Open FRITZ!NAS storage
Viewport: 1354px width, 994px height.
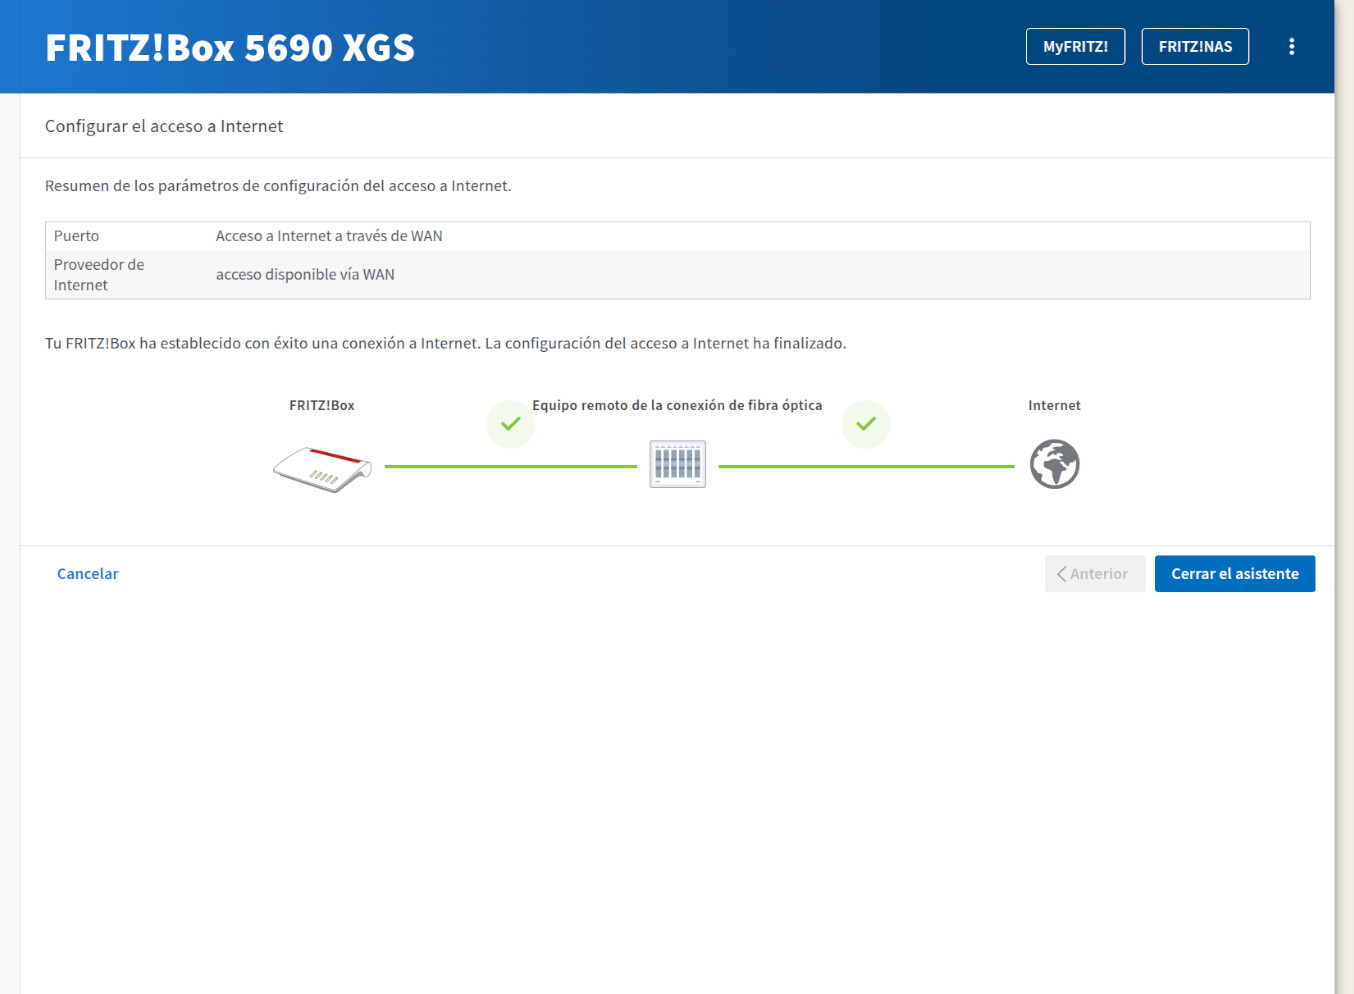[x=1195, y=47]
